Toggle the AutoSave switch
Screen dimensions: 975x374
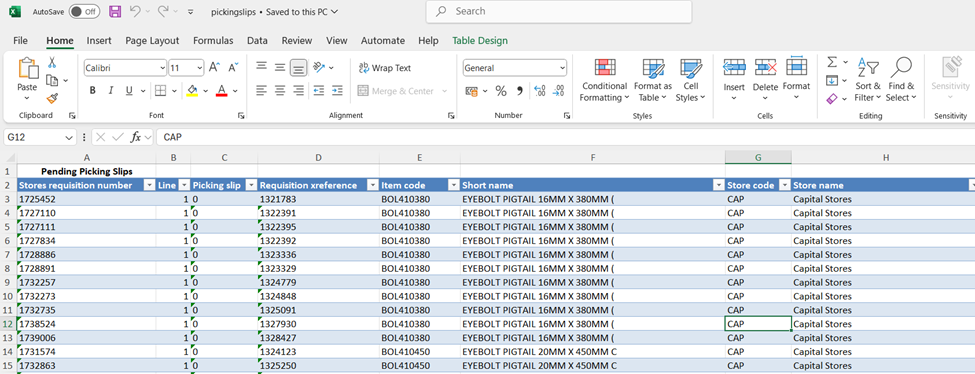(84, 11)
